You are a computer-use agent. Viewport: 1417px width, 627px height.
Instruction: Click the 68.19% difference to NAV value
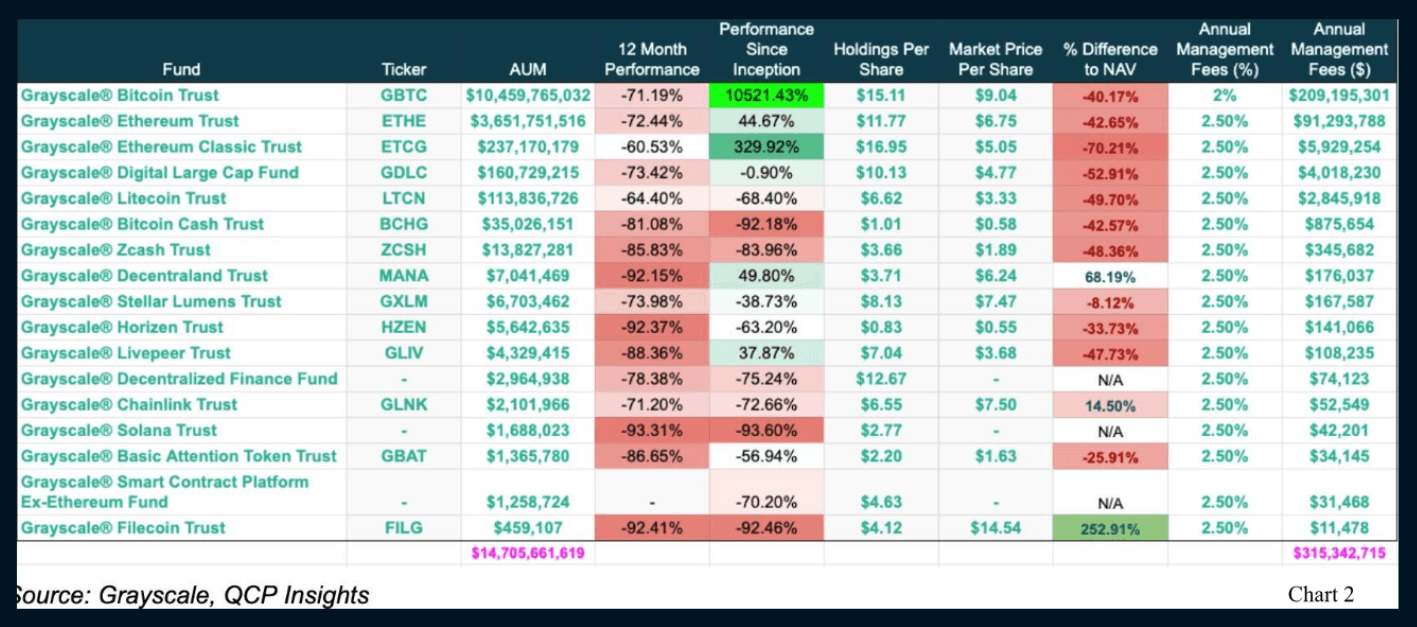(1110, 276)
